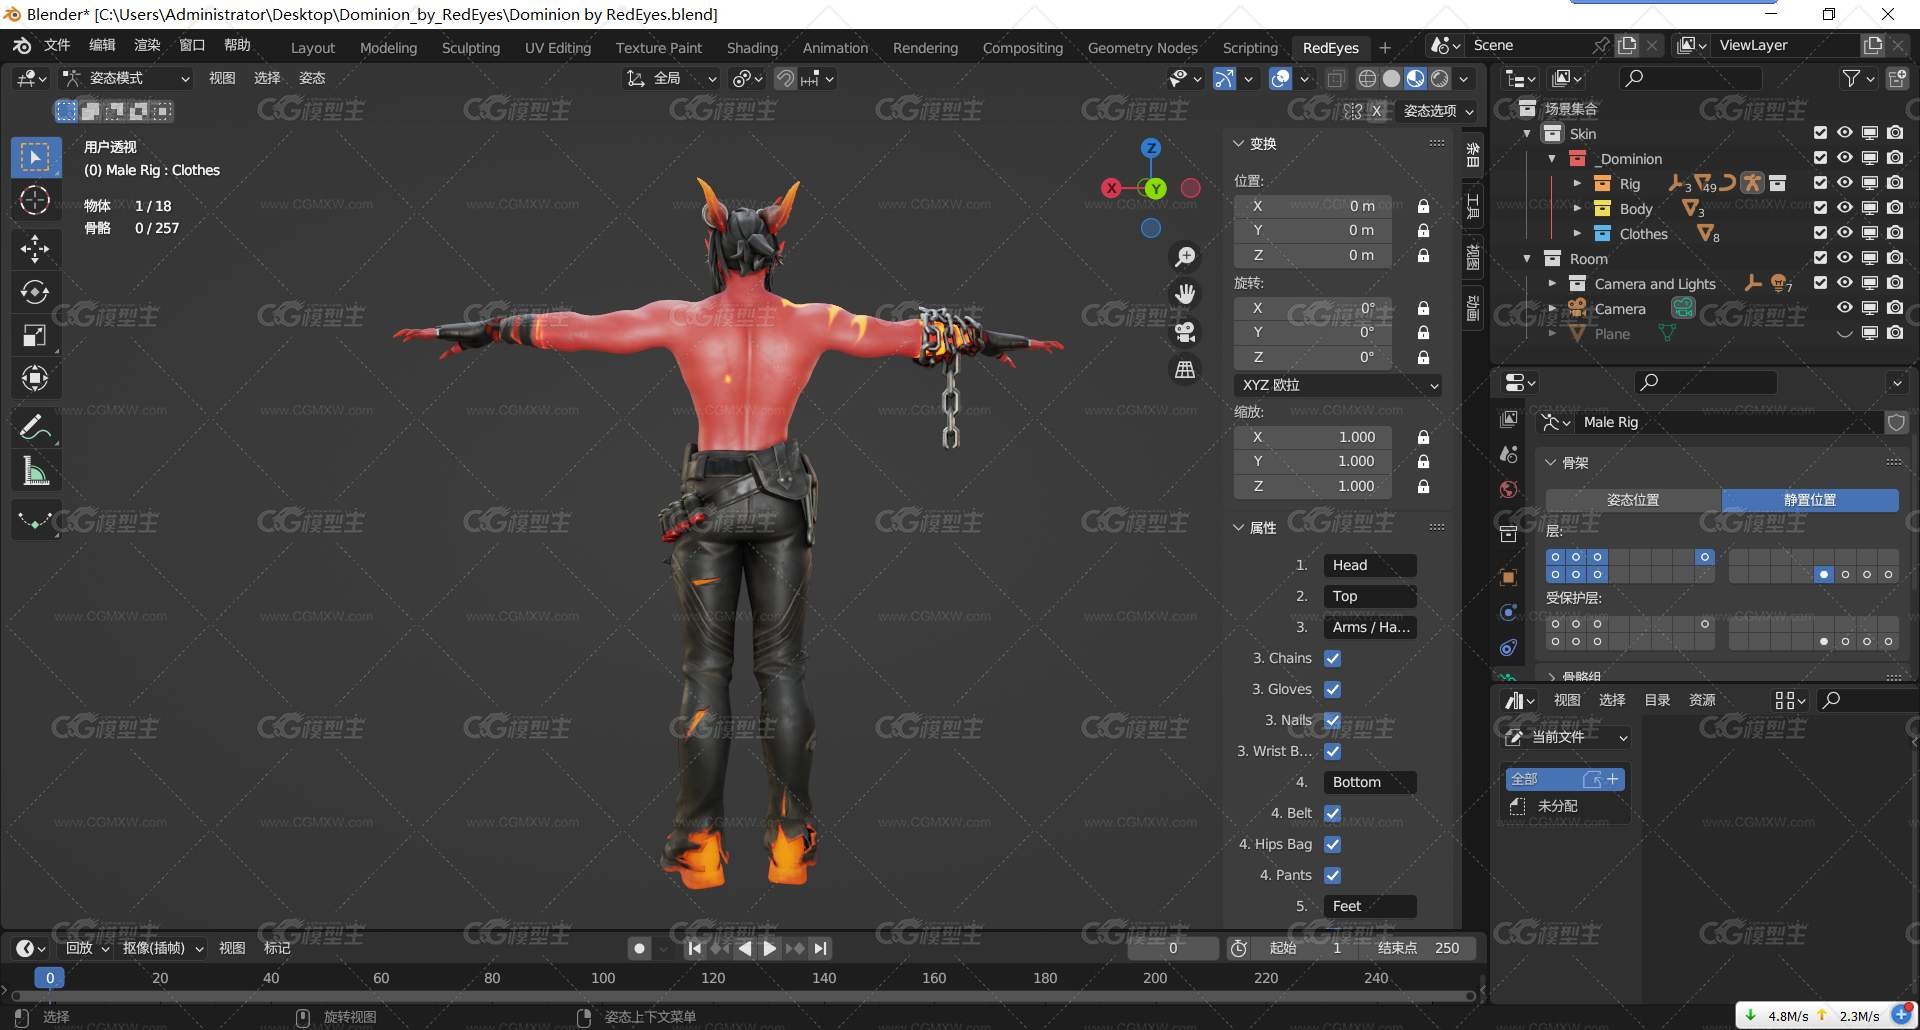Unlock the location X lock
Screen dimensions: 1920x1030
1423,206
